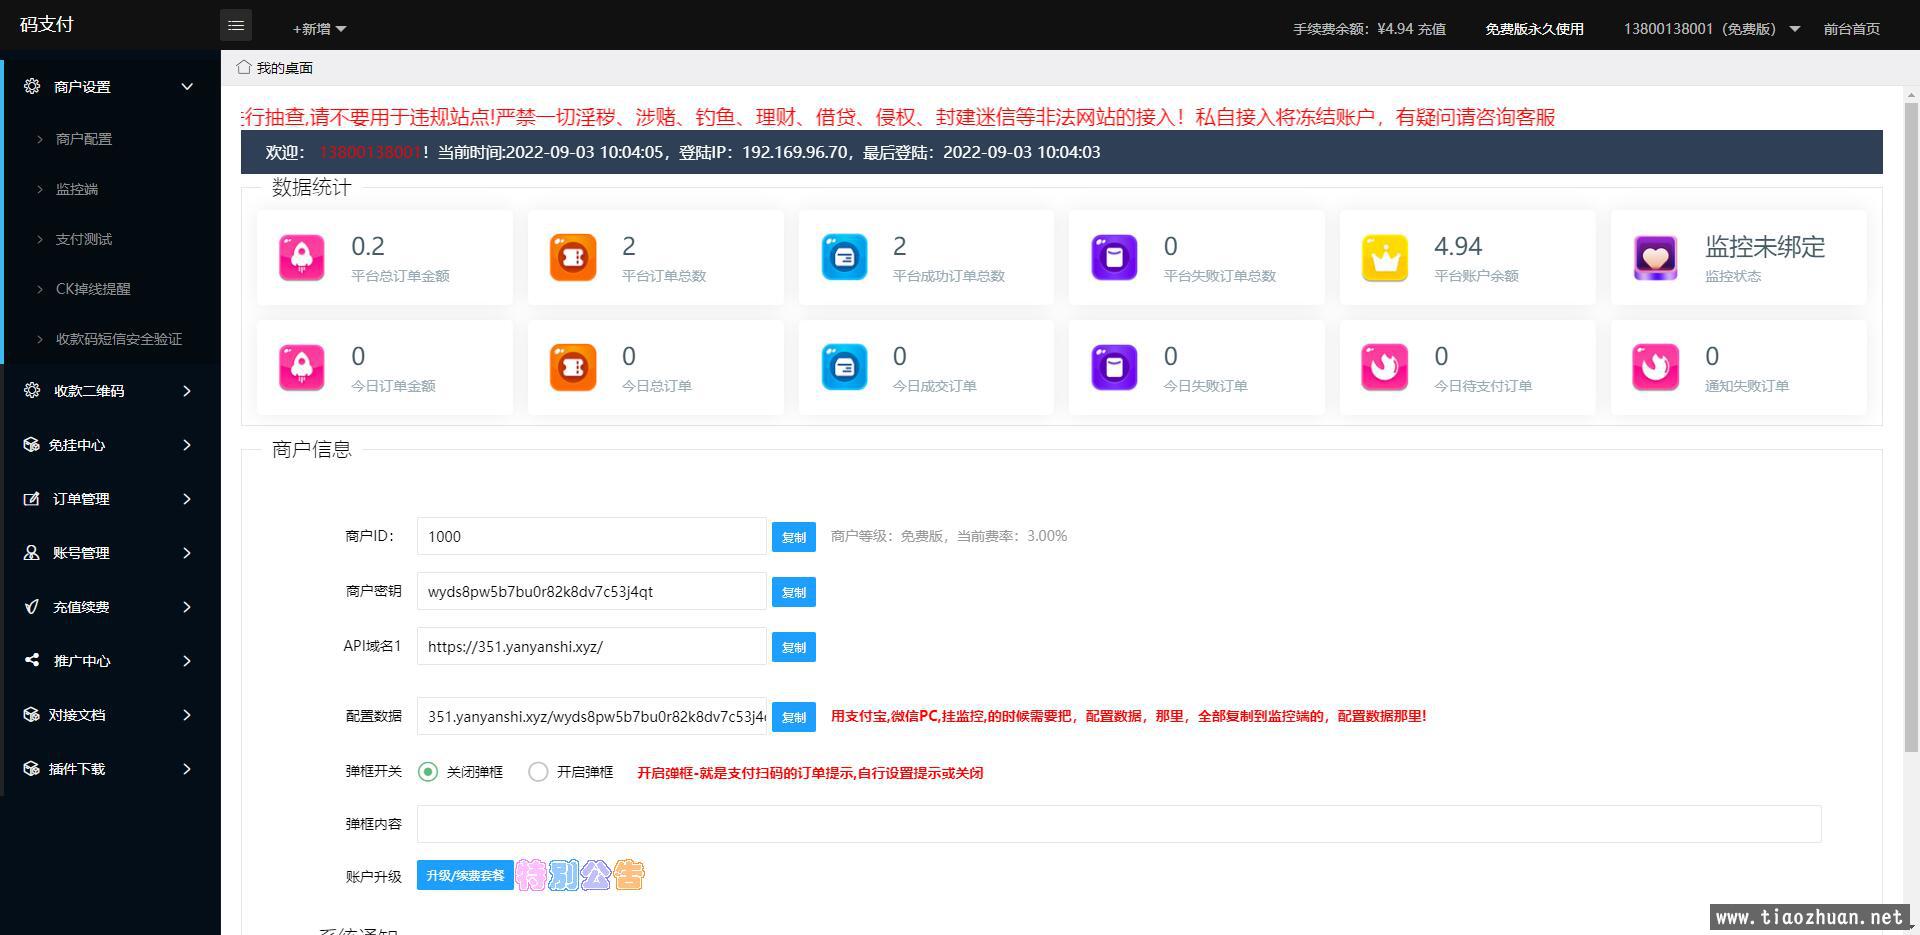Open the 13800138001 account dropdown arrow
The width and height of the screenshot is (1920, 935).
tap(1795, 29)
